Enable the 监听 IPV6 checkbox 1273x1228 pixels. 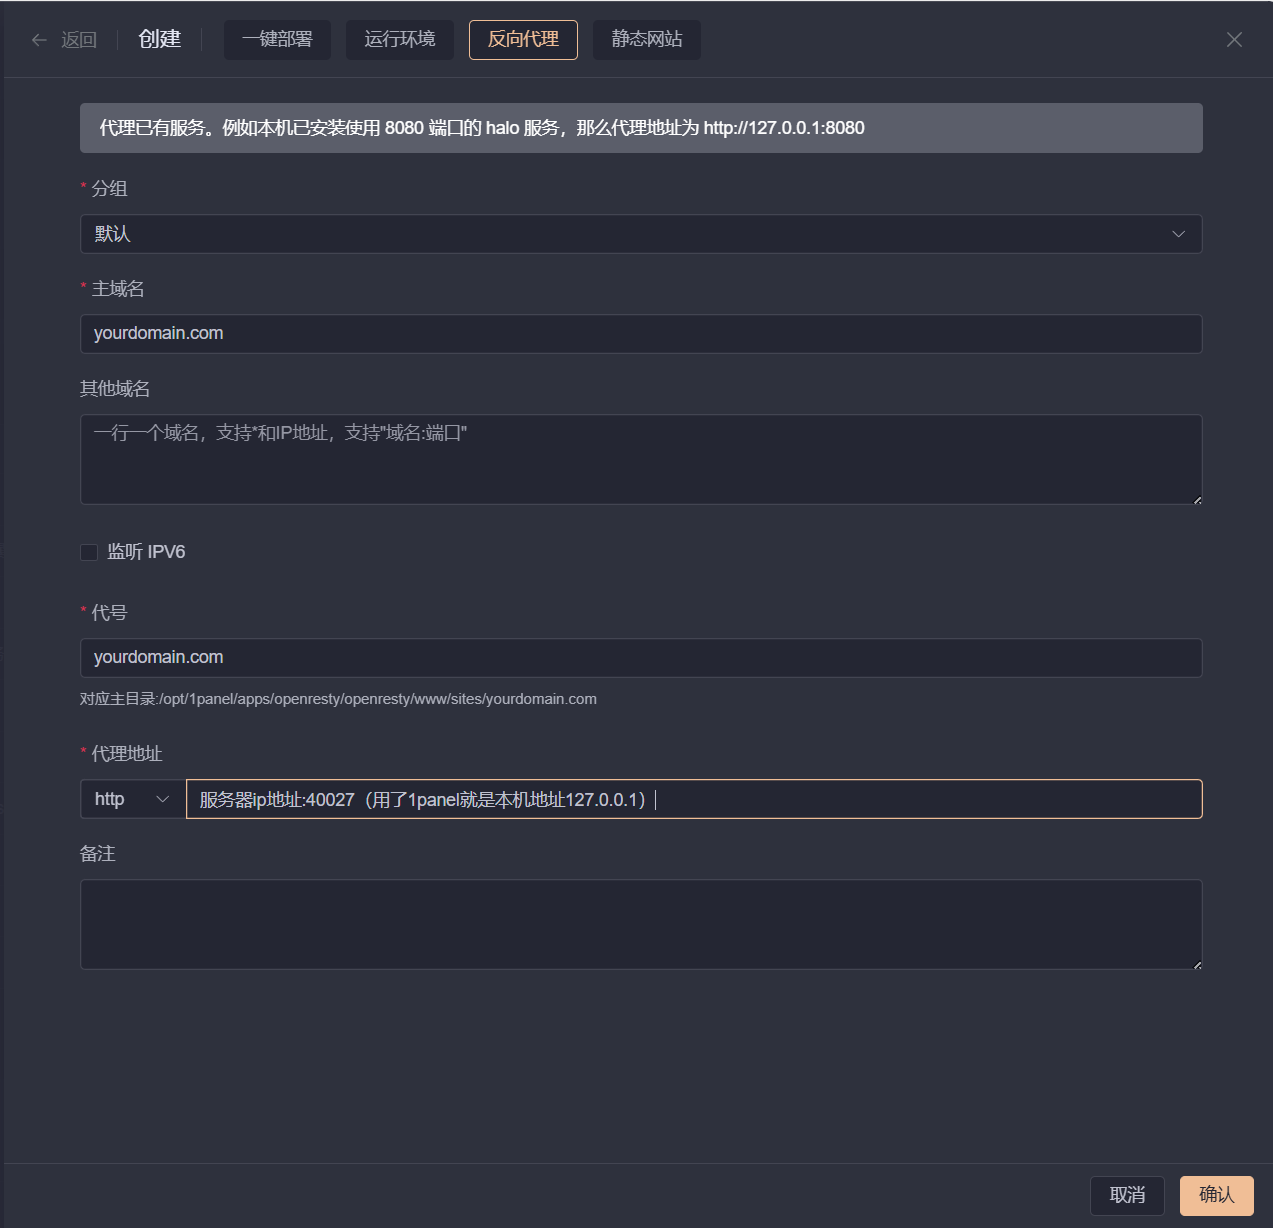click(89, 552)
